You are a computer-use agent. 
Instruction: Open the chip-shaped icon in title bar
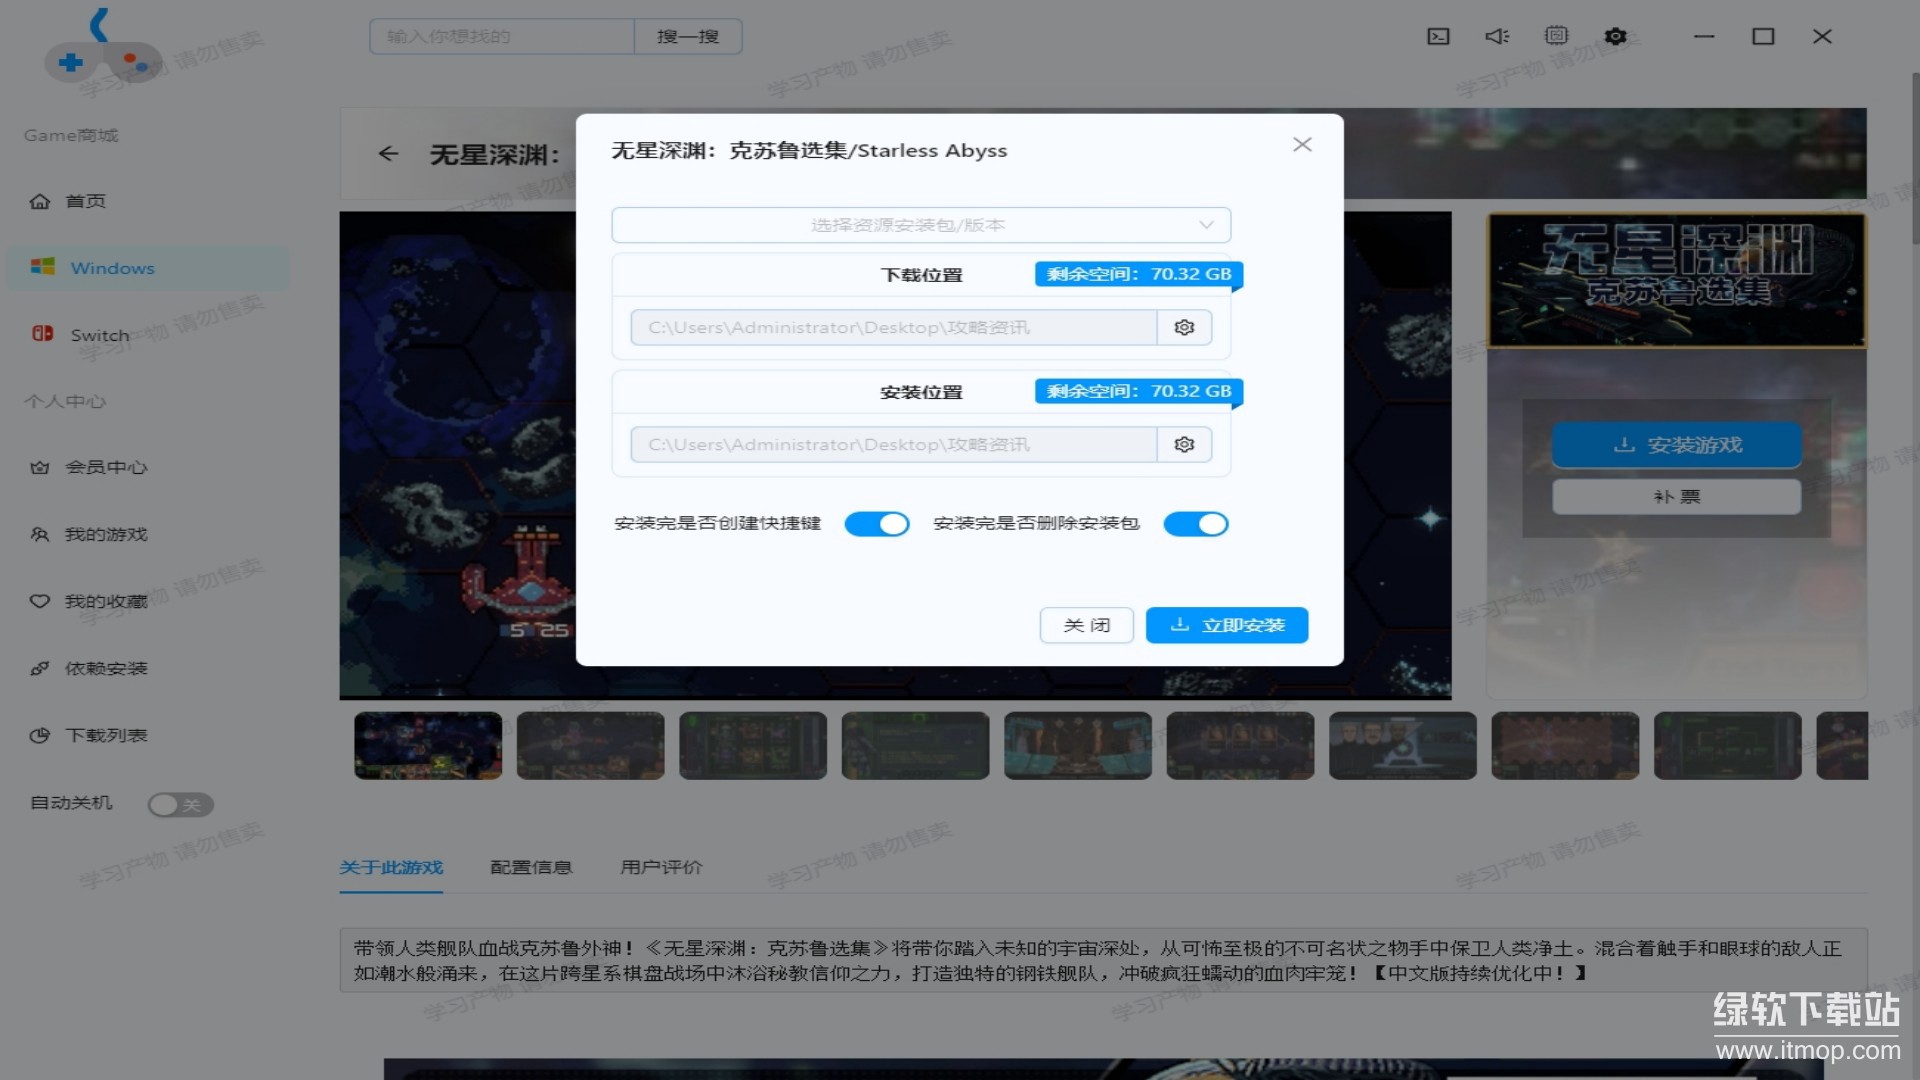tap(1556, 36)
